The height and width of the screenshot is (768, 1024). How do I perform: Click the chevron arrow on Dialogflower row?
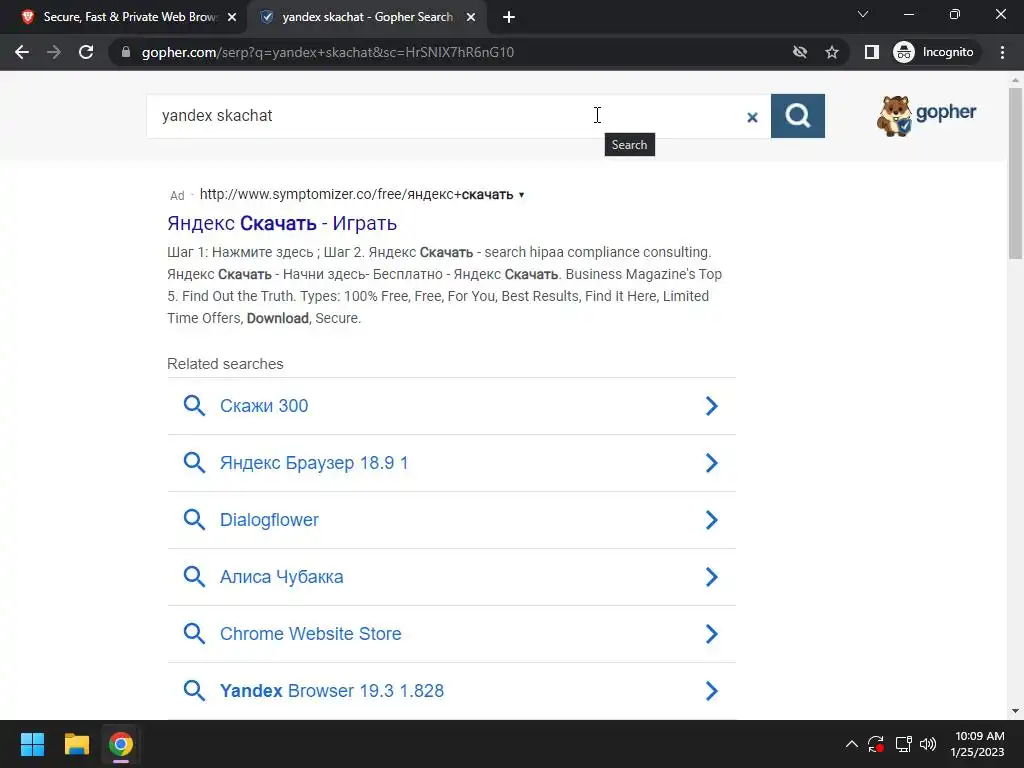pos(712,520)
